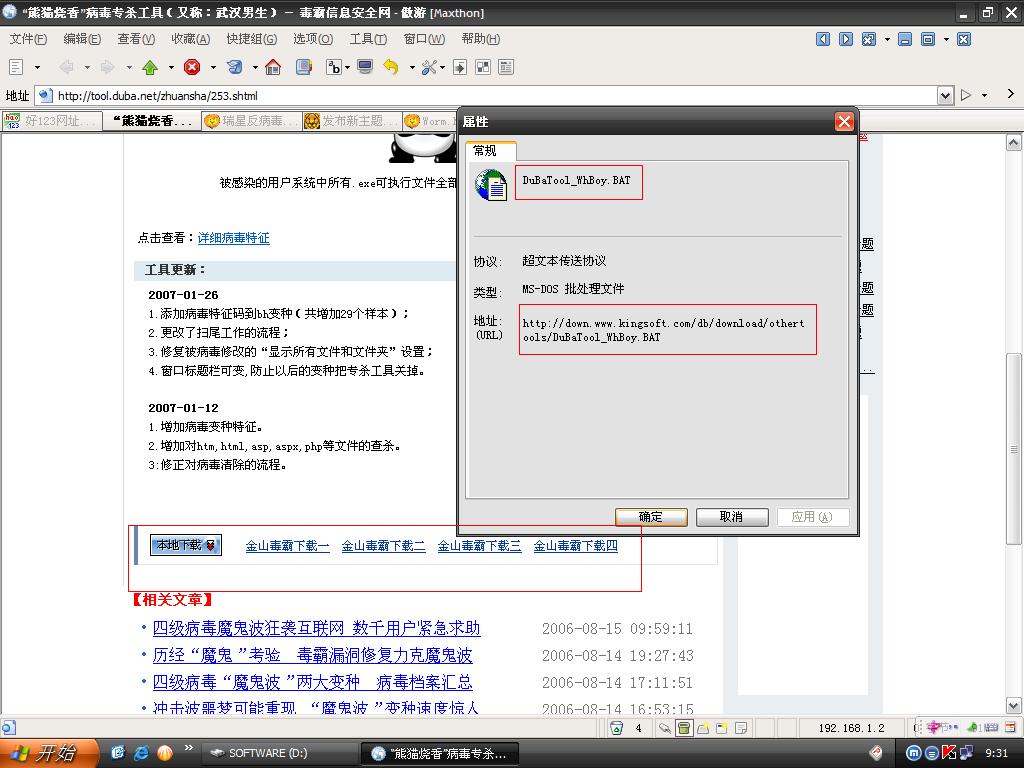Click the page vertical scrollbar down arrow
This screenshot has width=1024, height=768.
(1013, 705)
